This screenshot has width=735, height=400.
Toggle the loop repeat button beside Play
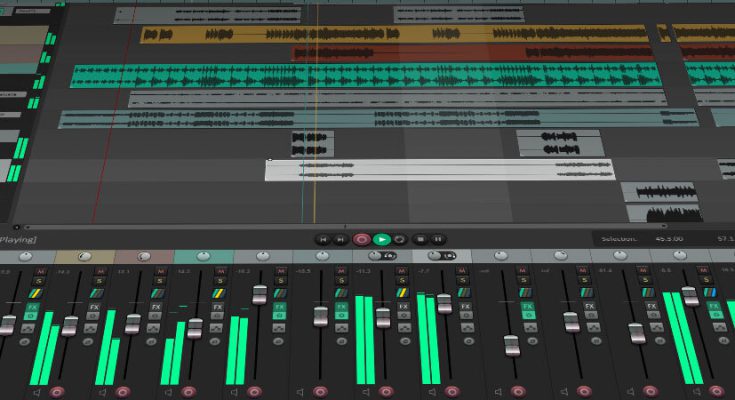tap(400, 239)
